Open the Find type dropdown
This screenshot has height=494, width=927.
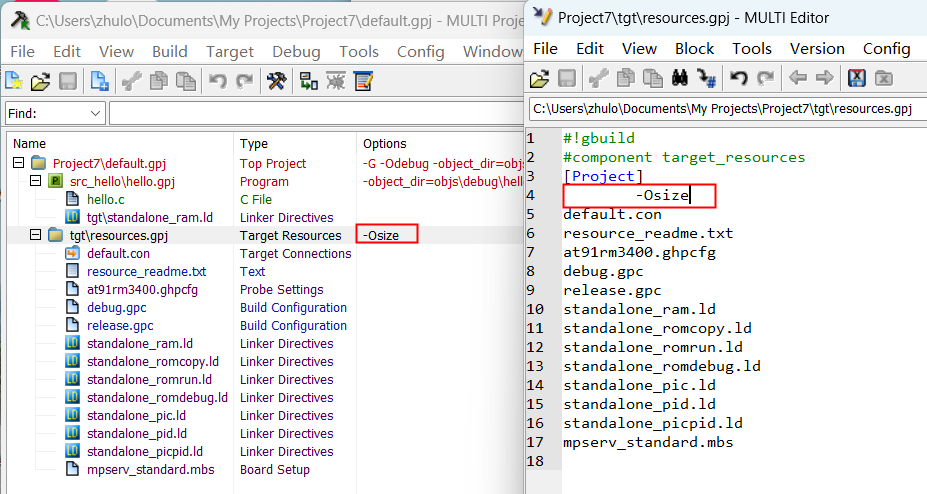tap(95, 114)
